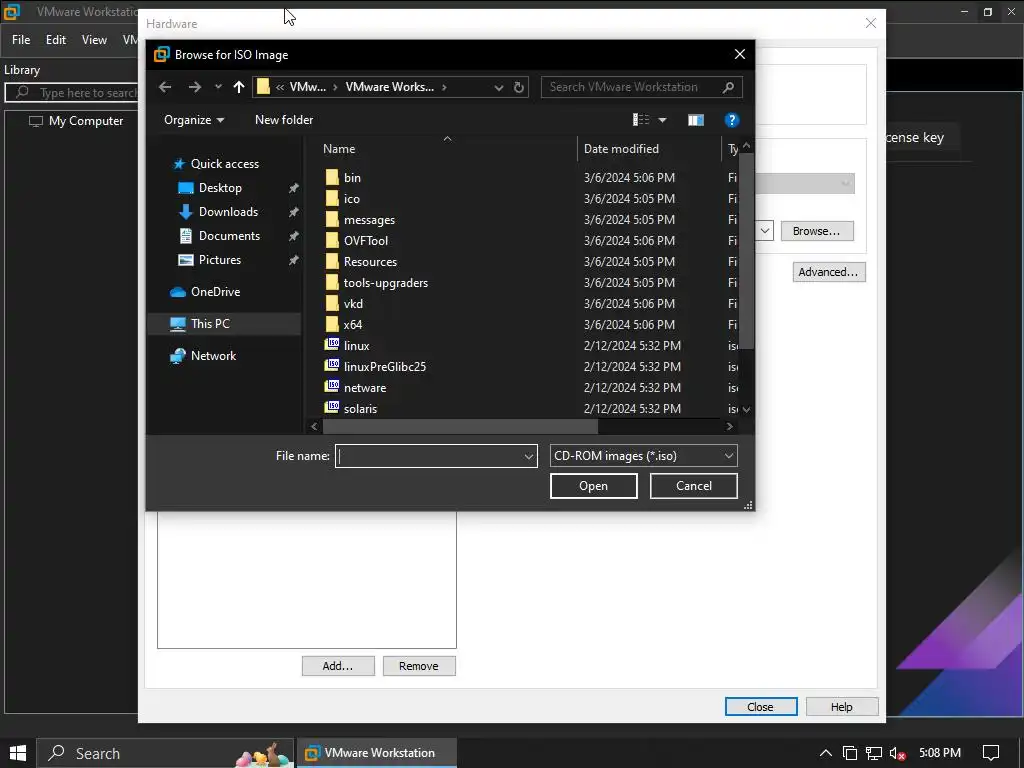
Task: Go back in Browse for ISO dialog
Action: (x=165, y=87)
